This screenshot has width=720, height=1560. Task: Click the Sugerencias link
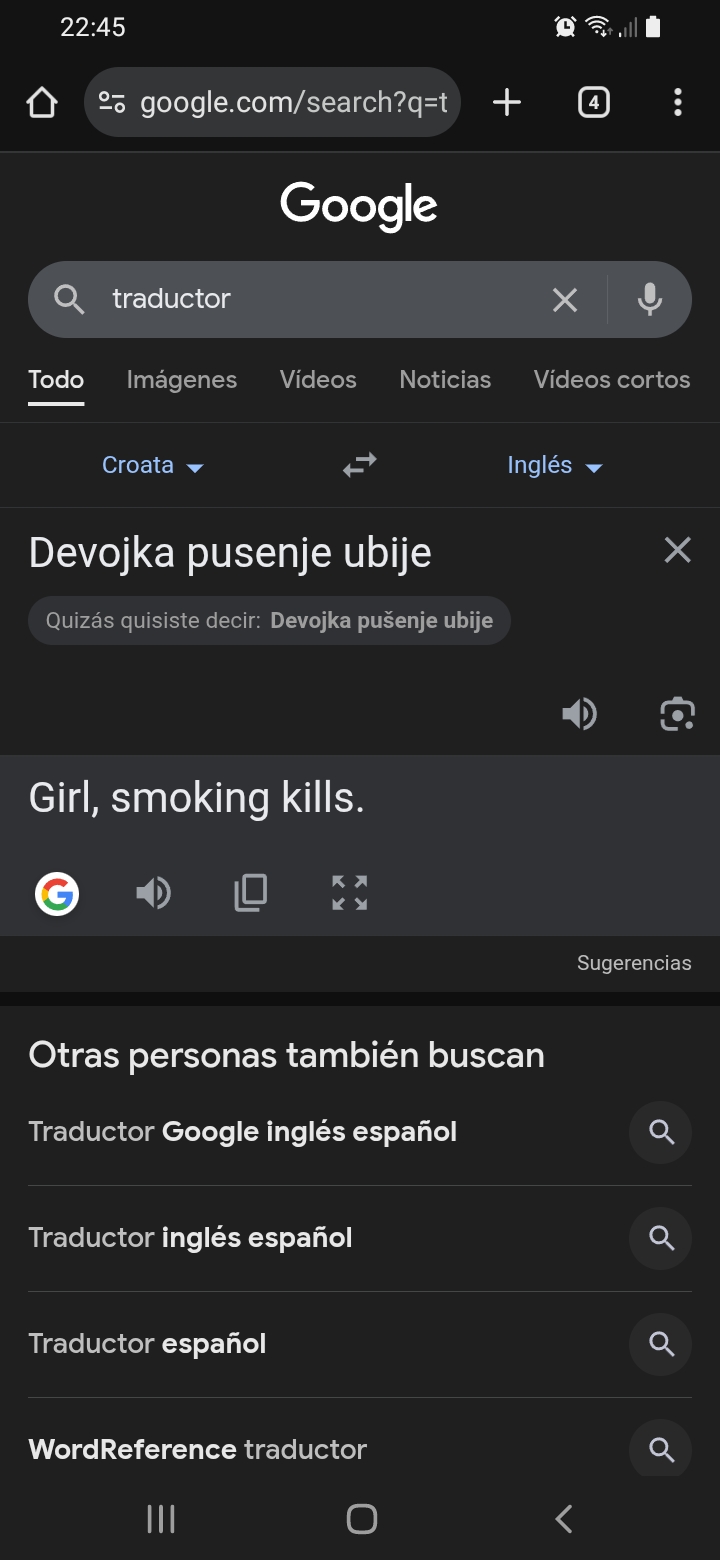[x=634, y=963]
